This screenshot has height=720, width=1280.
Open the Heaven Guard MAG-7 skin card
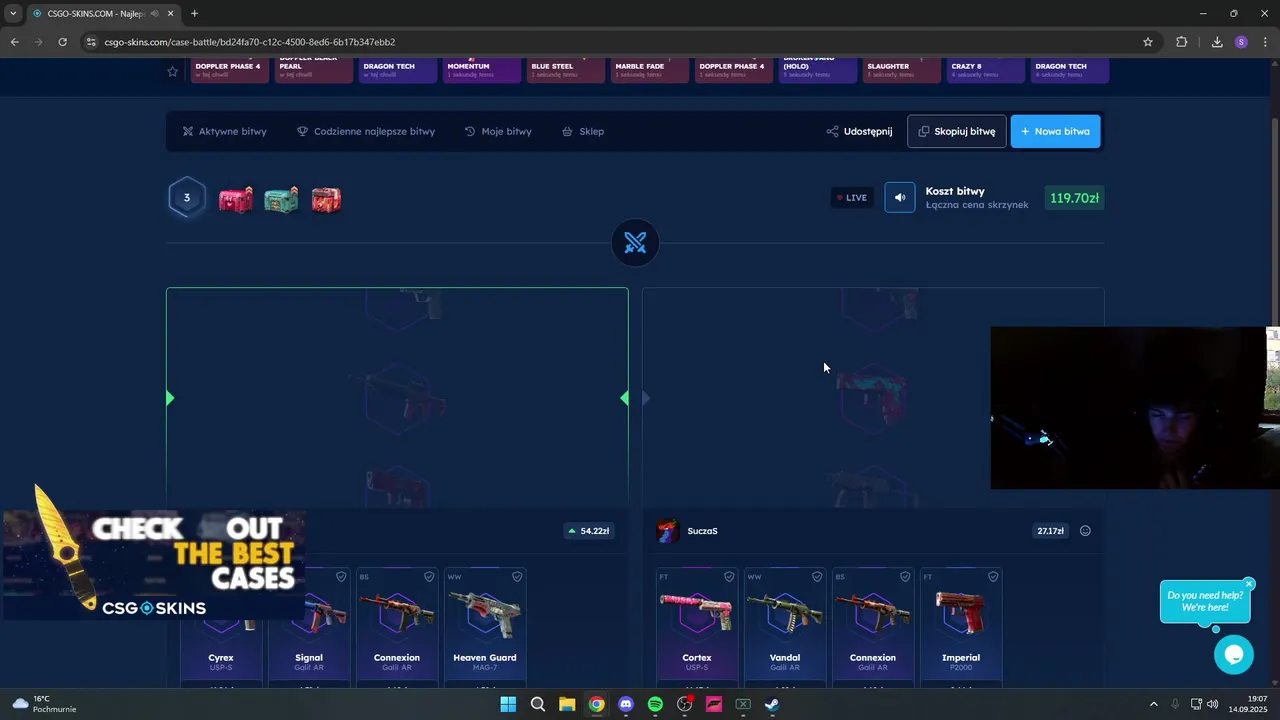click(x=485, y=627)
